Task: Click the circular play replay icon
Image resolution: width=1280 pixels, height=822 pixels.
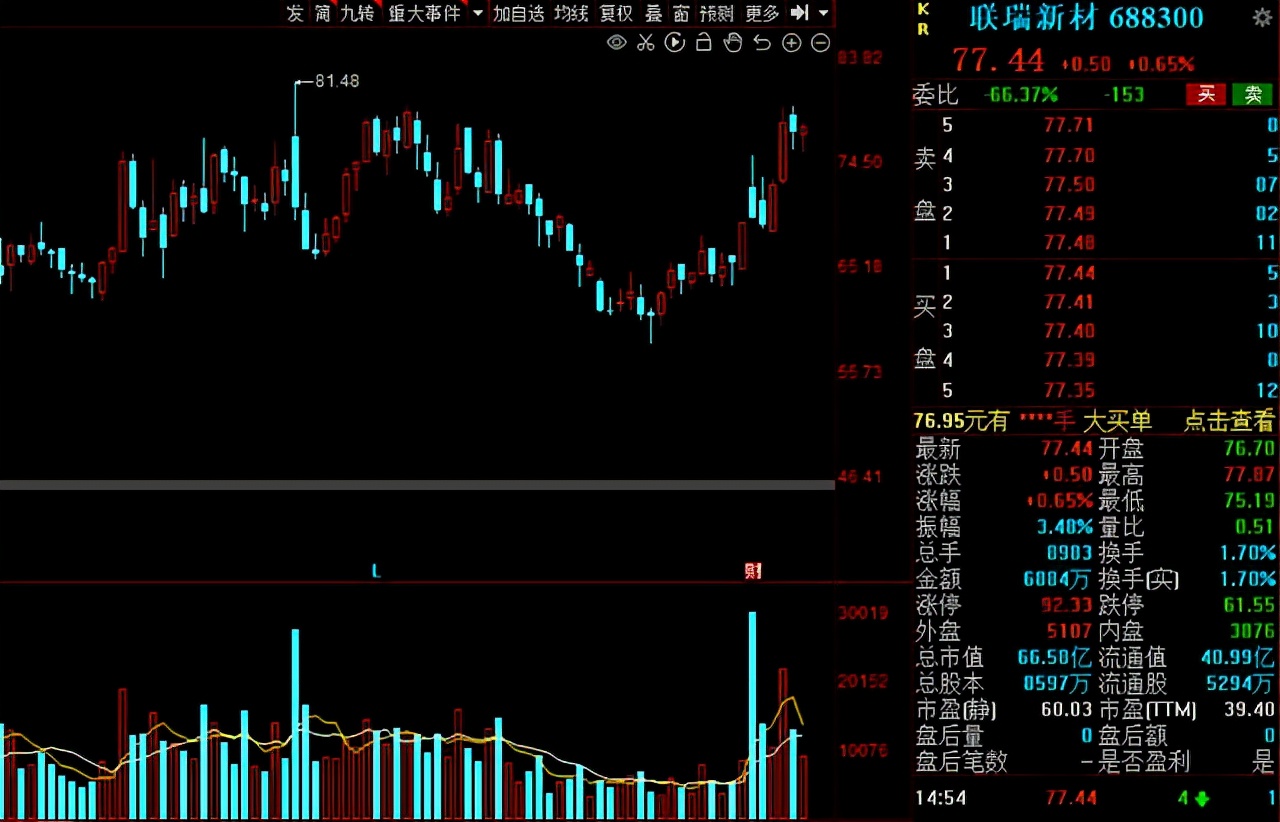Action: (x=675, y=43)
